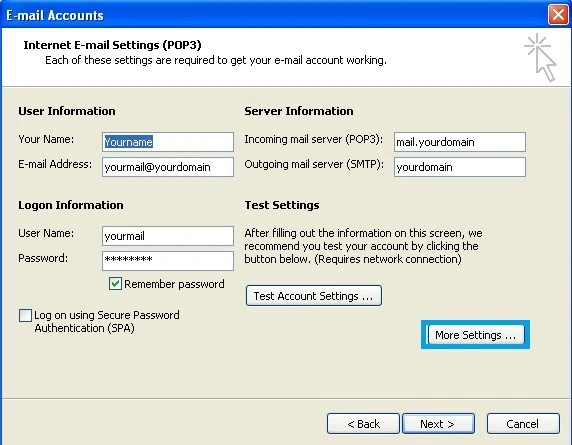Click the wizard cursor icon in the header

pyautogui.click(x=541, y=57)
